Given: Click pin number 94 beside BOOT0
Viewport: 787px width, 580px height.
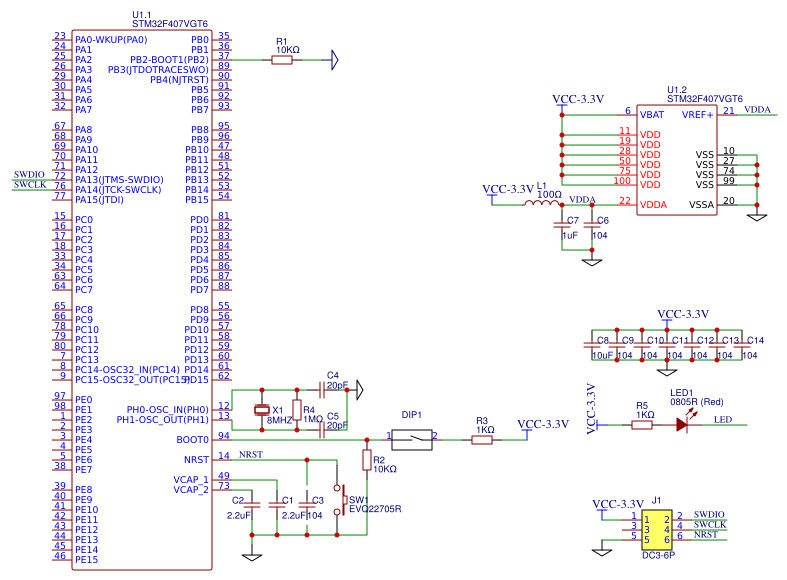Looking at the screenshot, I should pos(224,436).
